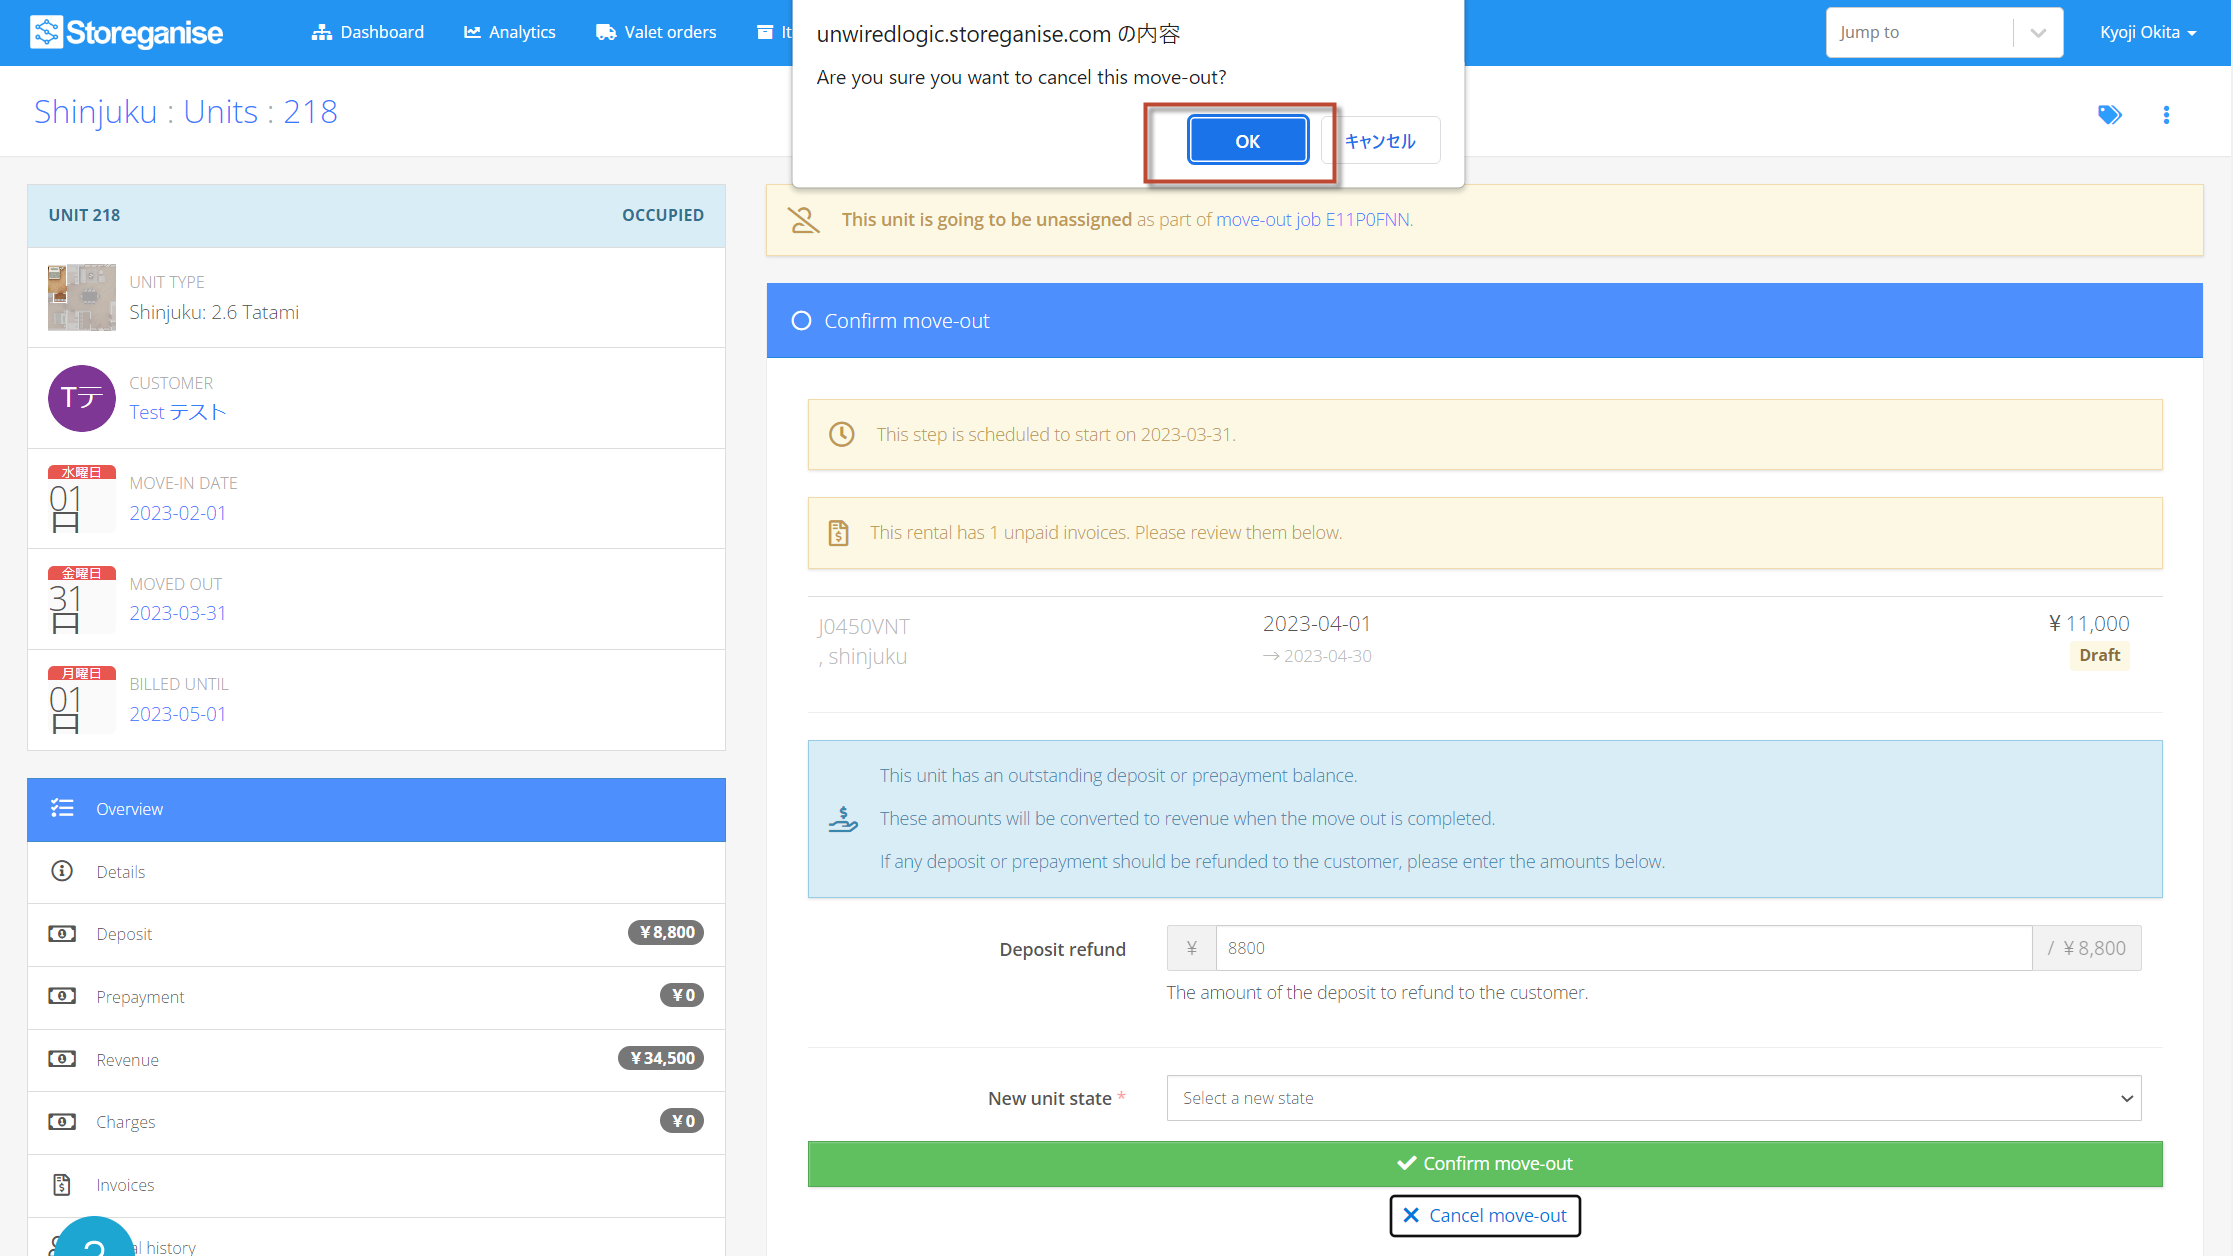Click the deposit hand-money icon
Screen dimensions: 2233x1256
point(843,819)
